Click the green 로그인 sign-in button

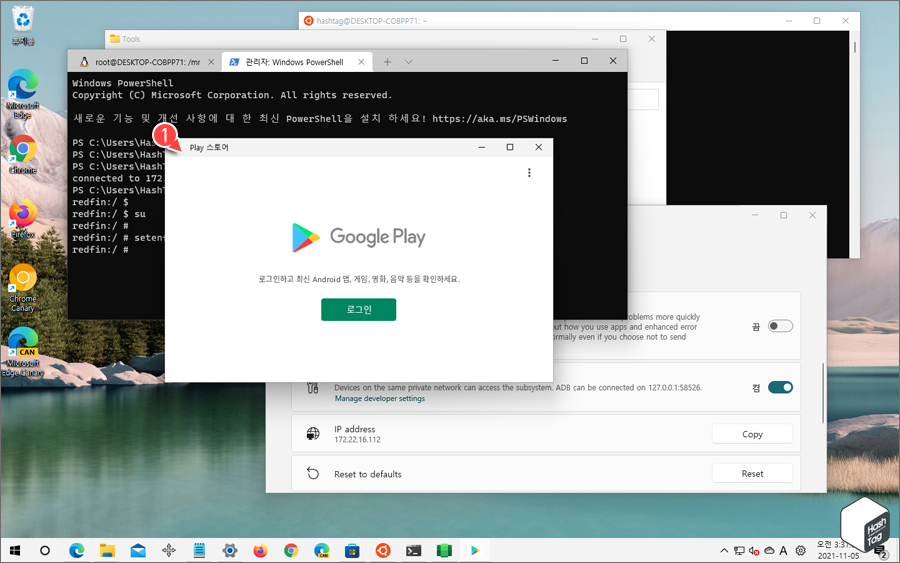358,309
